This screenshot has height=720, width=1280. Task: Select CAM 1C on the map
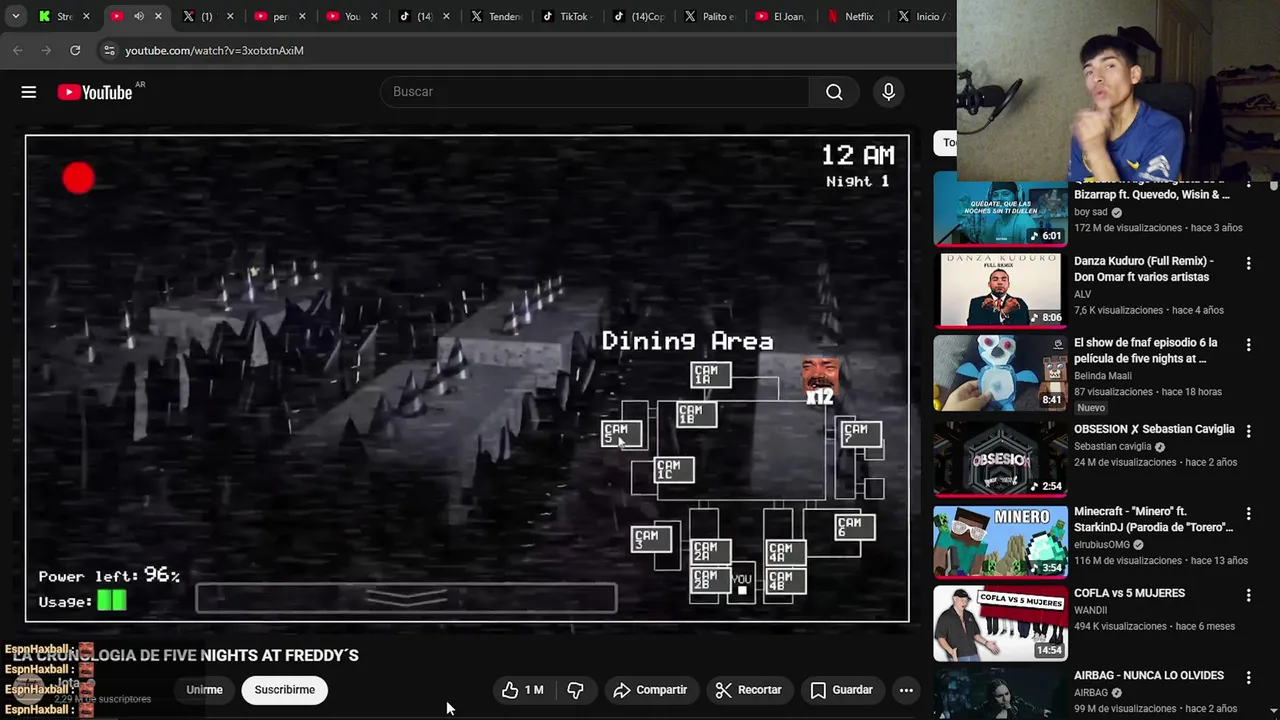tap(674, 469)
